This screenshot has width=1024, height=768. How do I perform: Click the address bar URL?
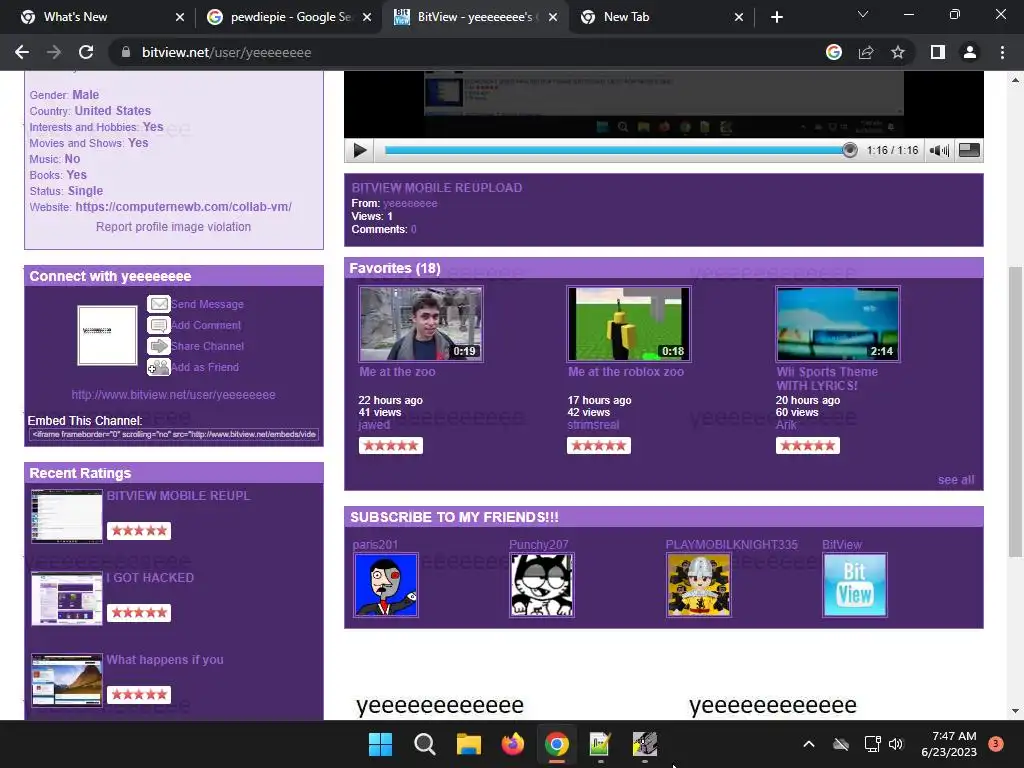point(226,52)
